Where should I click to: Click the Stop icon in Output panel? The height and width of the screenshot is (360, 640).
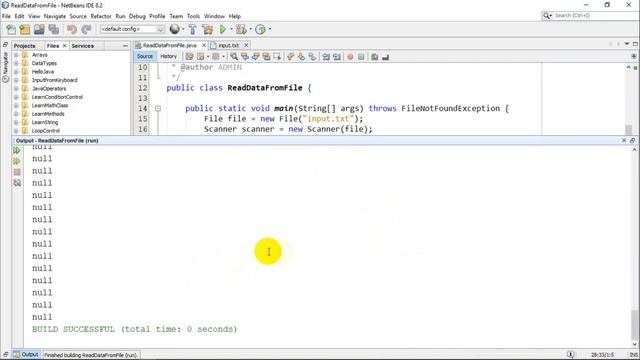click(x=17, y=172)
